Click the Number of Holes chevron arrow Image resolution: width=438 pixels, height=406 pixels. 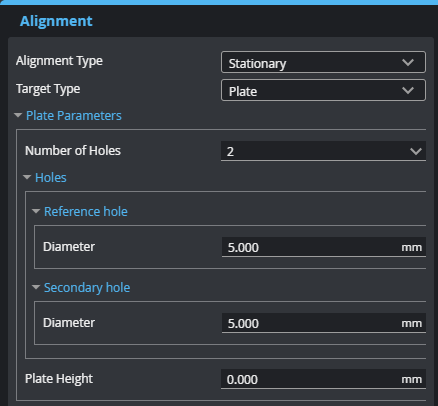416,152
